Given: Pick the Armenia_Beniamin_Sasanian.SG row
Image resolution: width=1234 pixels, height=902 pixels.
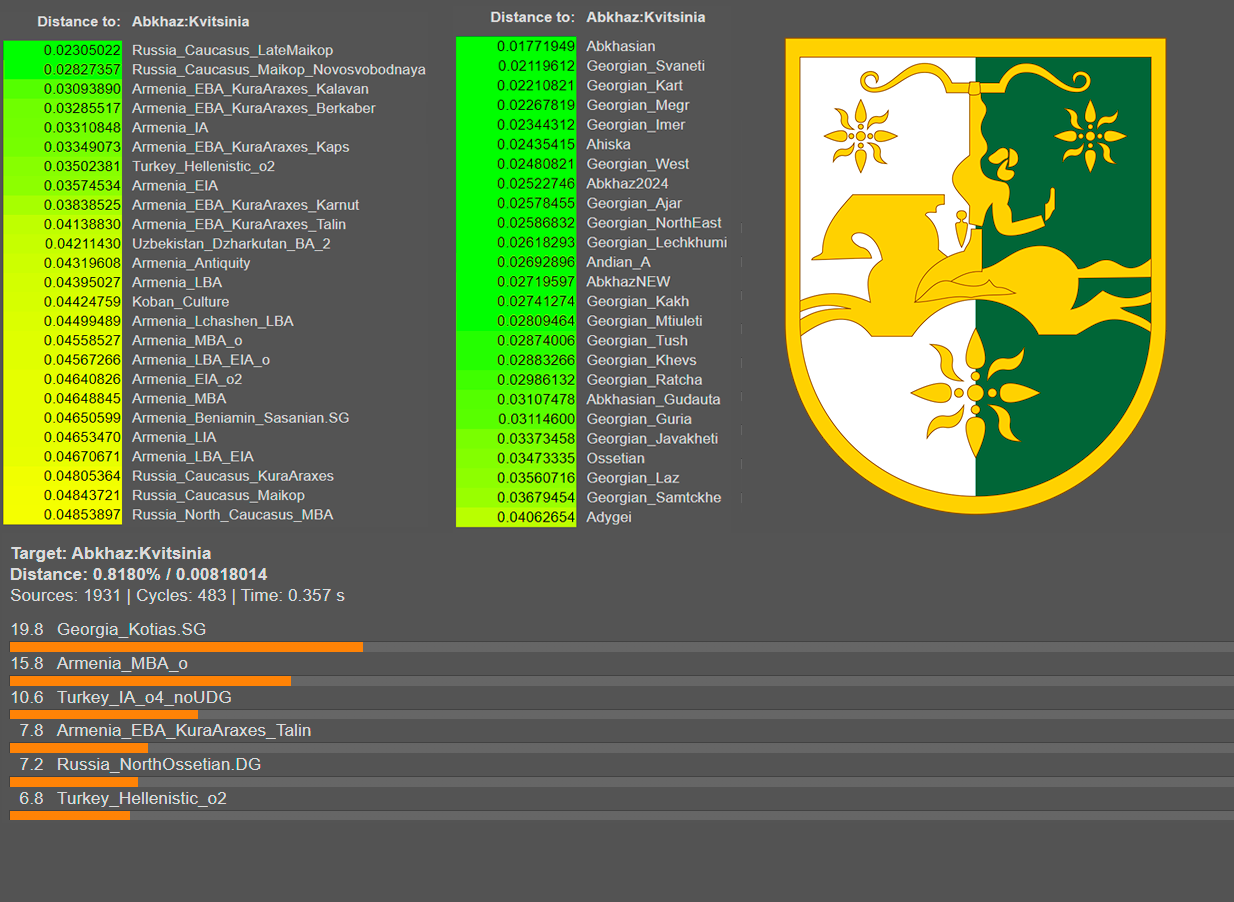Looking at the screenshot, I should coord(240,418).
